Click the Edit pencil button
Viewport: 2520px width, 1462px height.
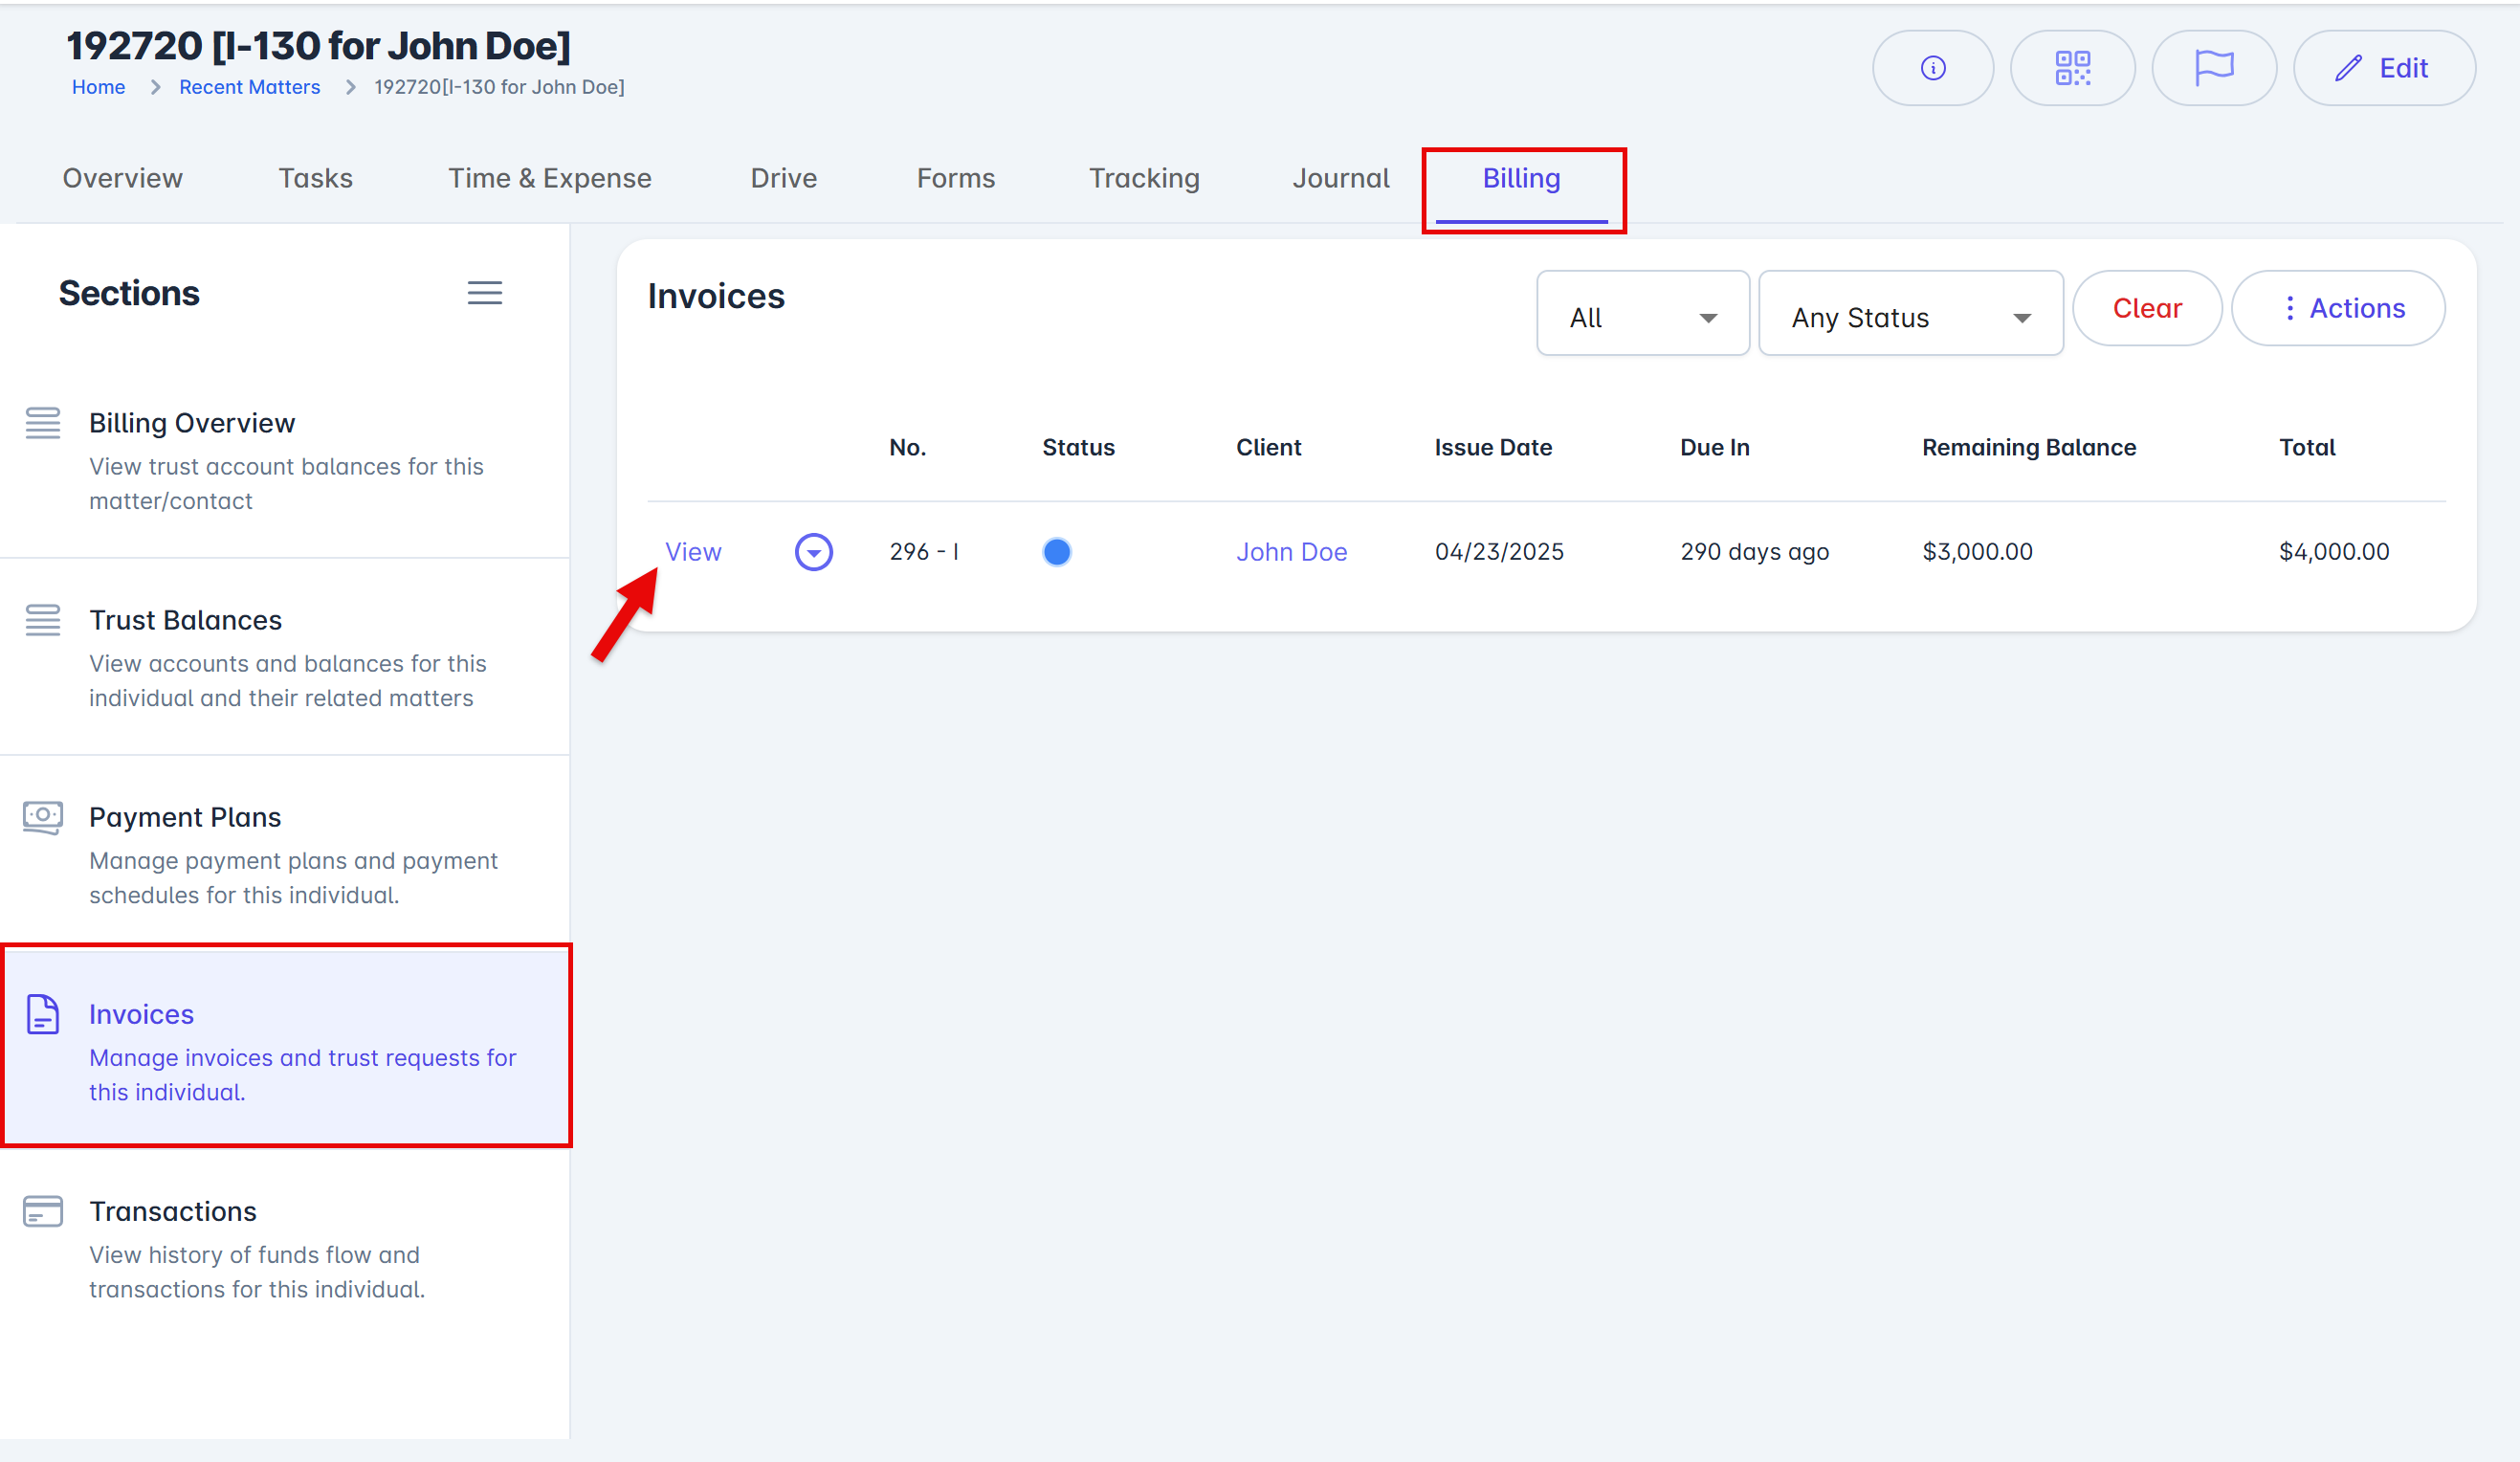2383,68
